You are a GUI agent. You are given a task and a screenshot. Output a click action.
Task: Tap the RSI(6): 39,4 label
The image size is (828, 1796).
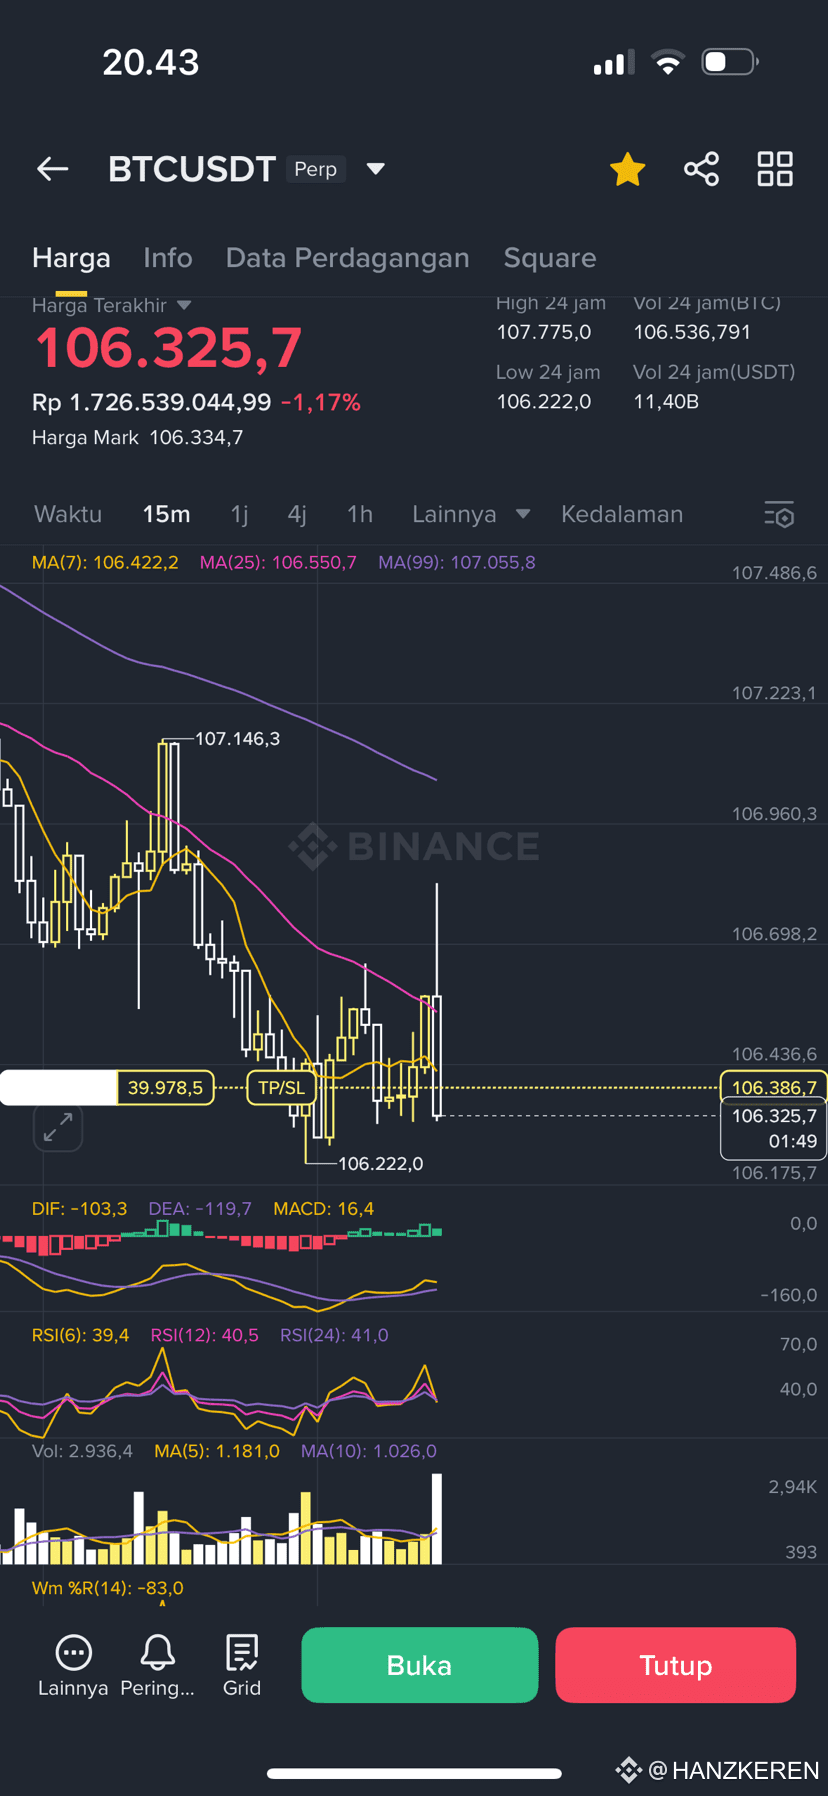(x=81, y=1335)
